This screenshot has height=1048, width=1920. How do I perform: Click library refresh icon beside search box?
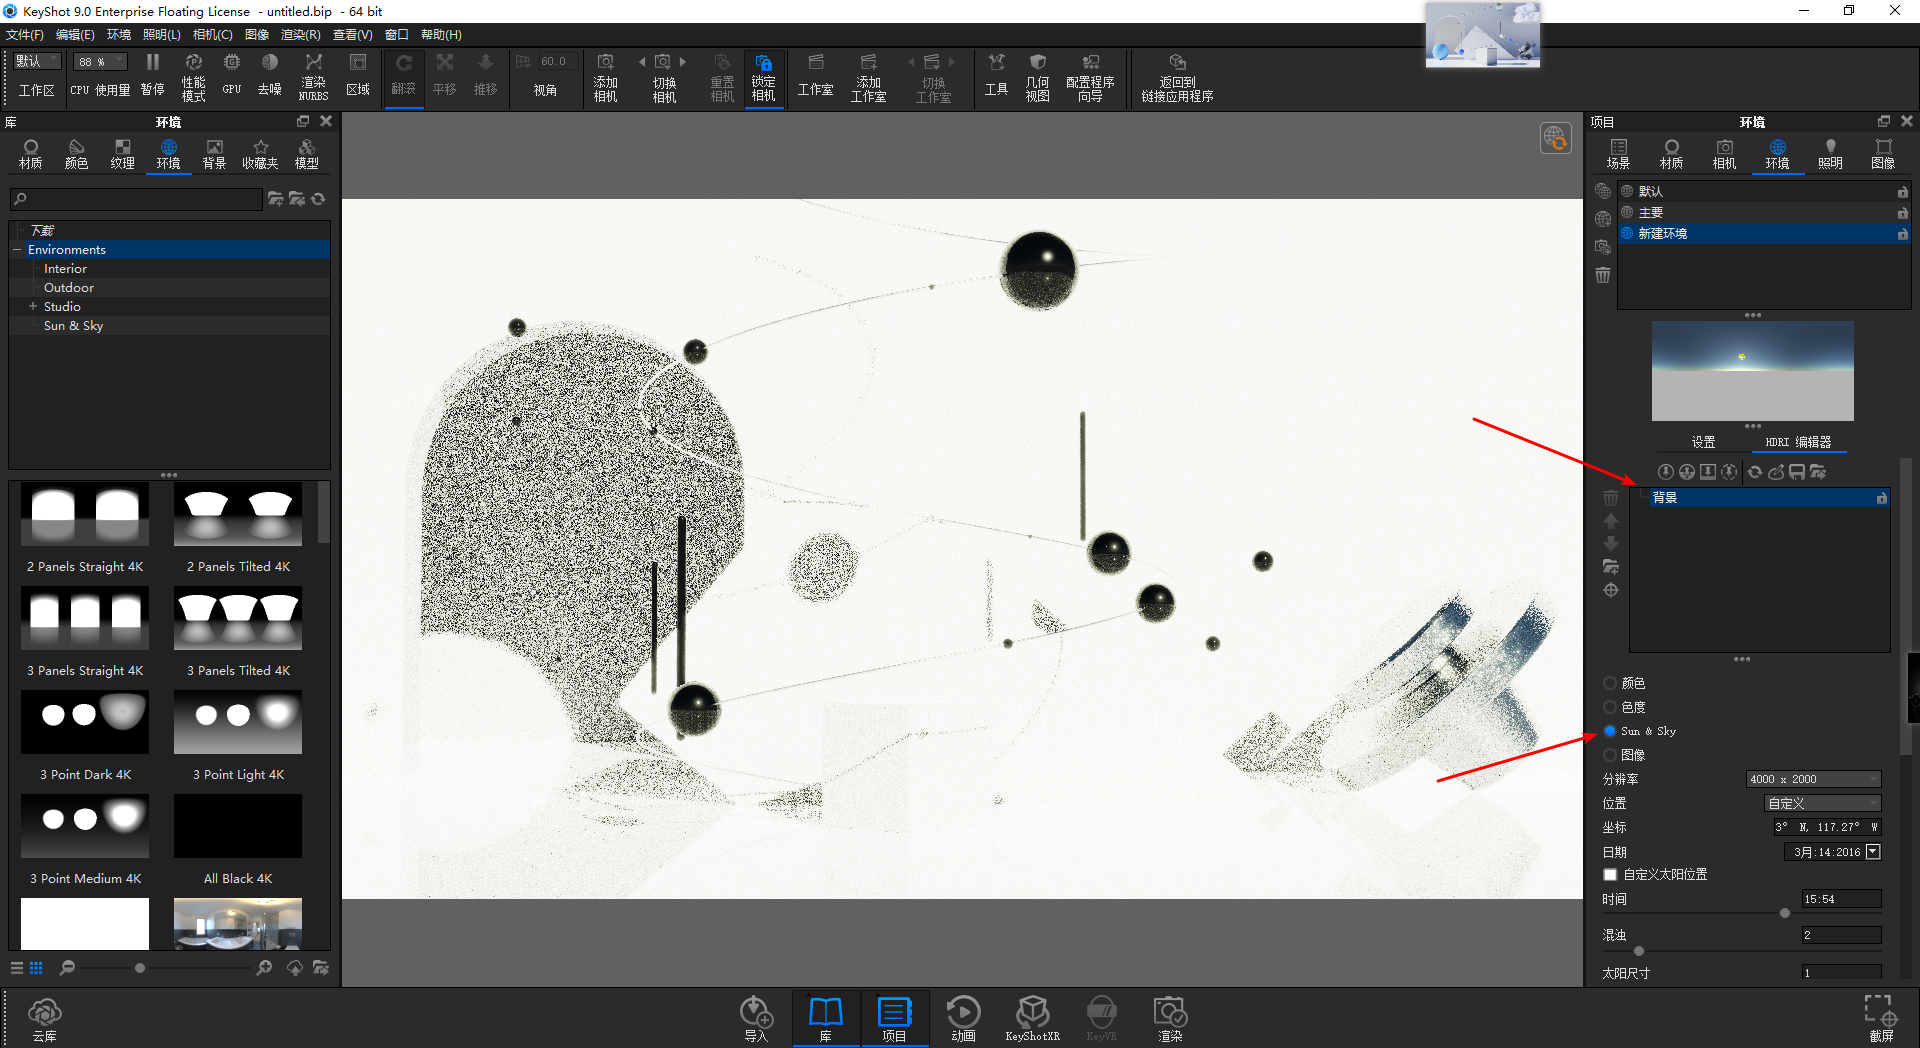318,199
